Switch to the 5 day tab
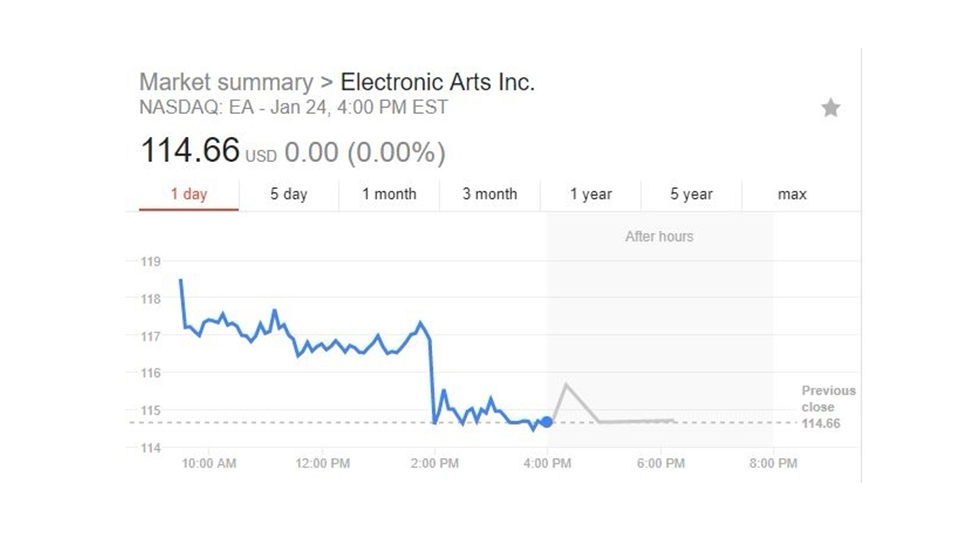 [x=289, y=194]
